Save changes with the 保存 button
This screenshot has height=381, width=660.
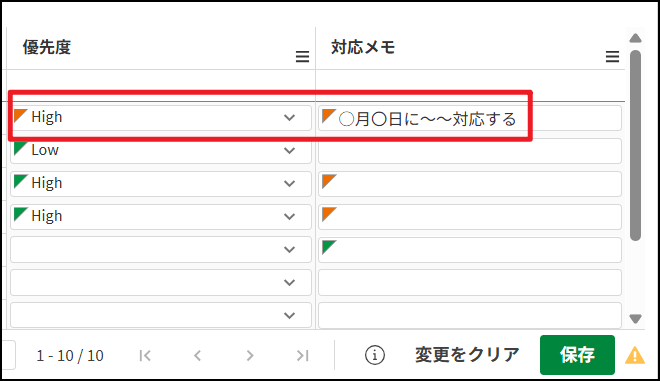coord(577,355)
